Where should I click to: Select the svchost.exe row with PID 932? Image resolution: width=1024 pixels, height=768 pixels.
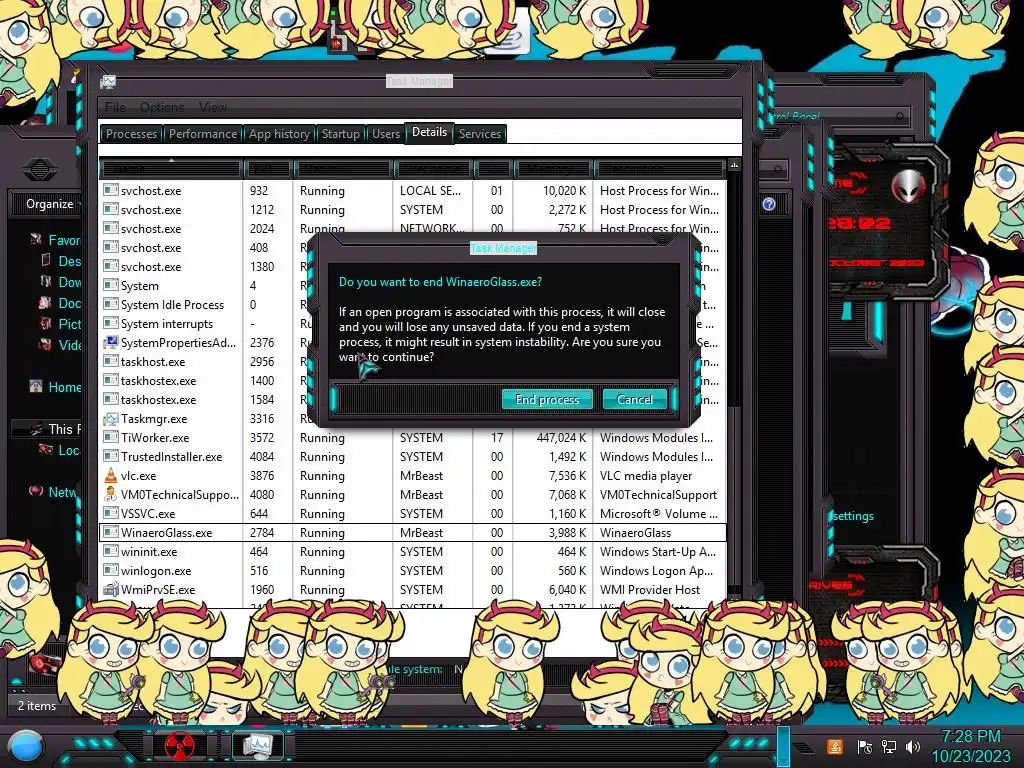(x=412, y=191)
